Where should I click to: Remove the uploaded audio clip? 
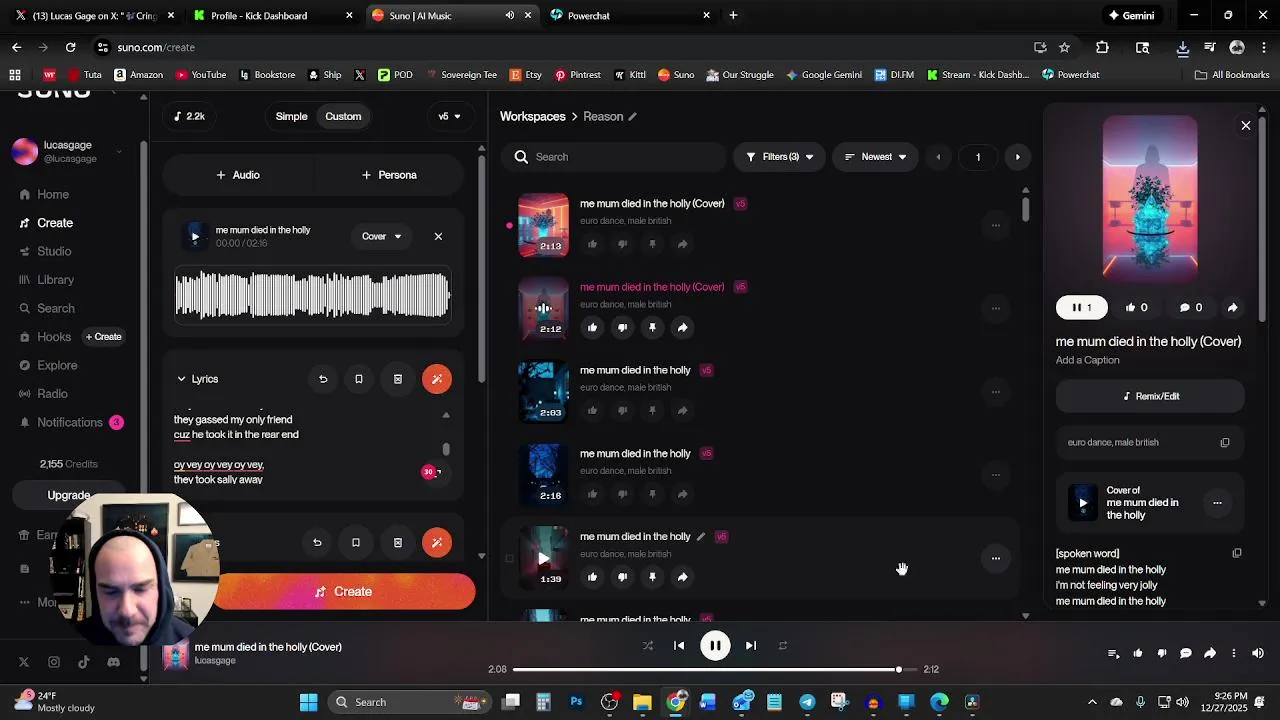click(438, 236)
